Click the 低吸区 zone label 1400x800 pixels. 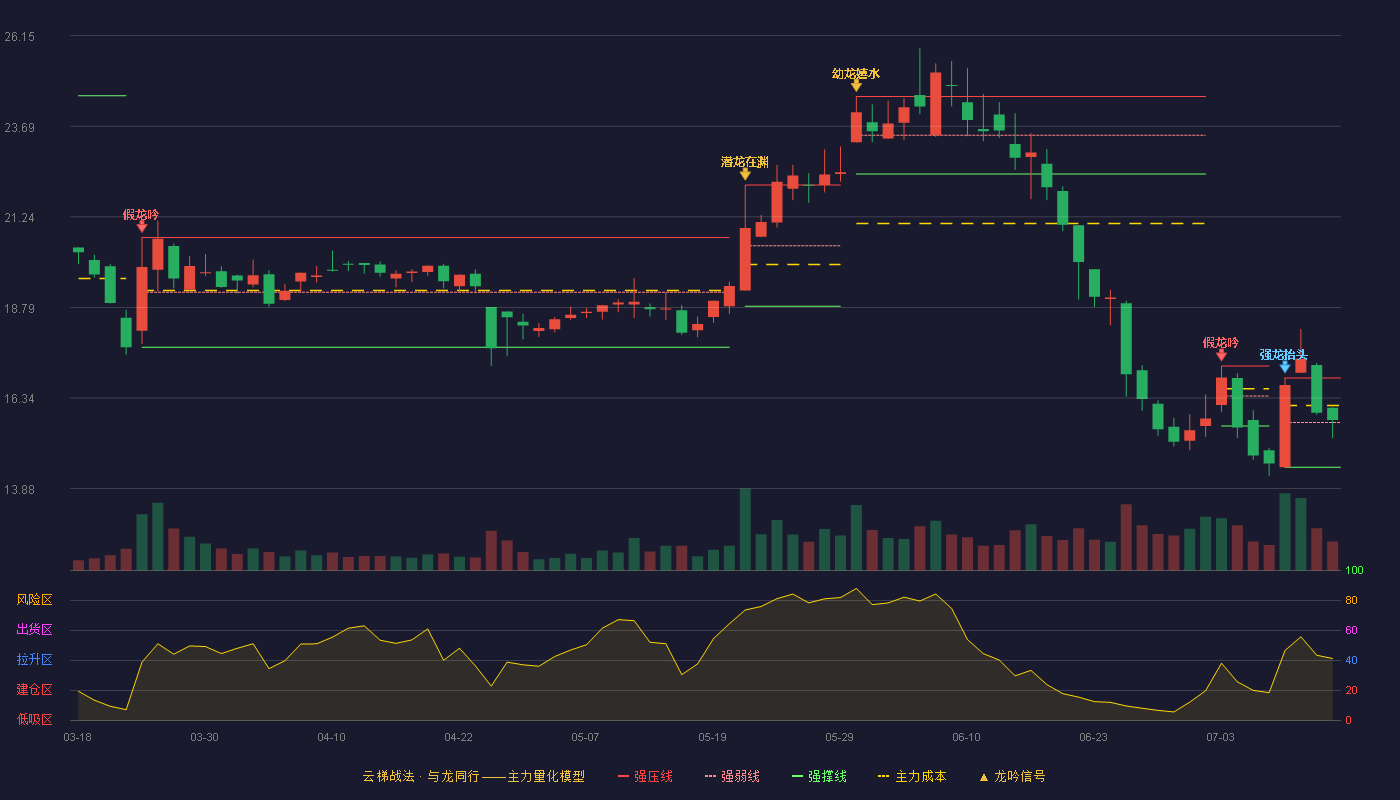34,719
